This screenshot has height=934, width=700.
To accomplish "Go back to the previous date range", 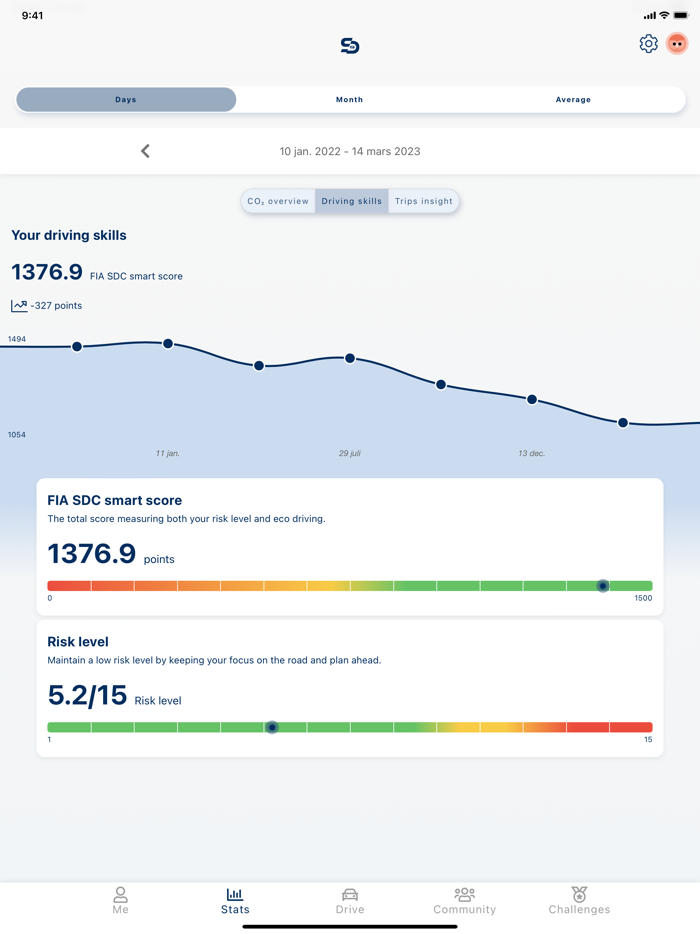I will pos(145,151).
